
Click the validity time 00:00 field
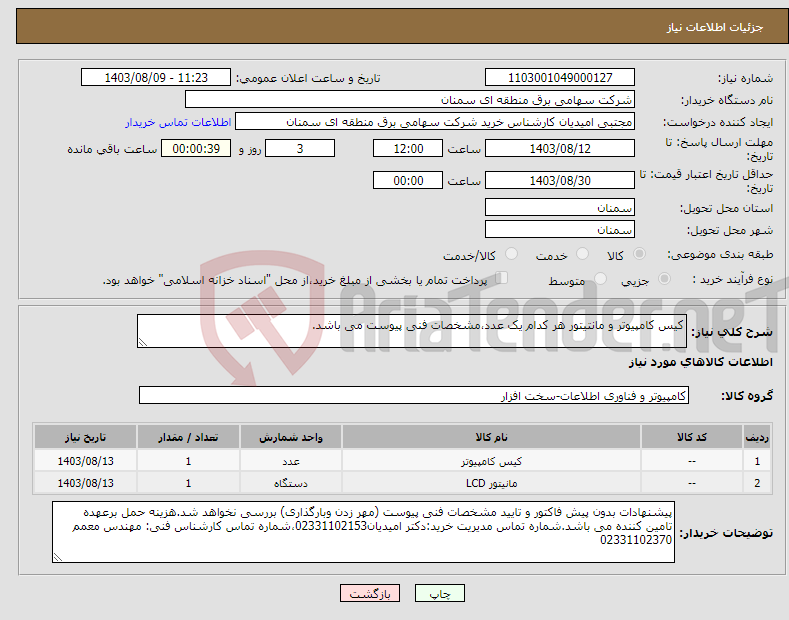[408, 180]
